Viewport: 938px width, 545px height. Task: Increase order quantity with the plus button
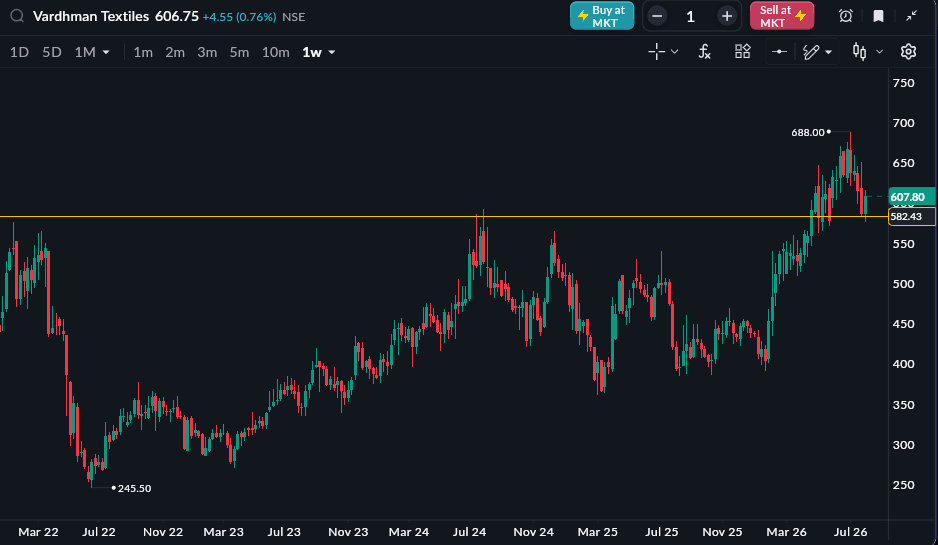727,16
